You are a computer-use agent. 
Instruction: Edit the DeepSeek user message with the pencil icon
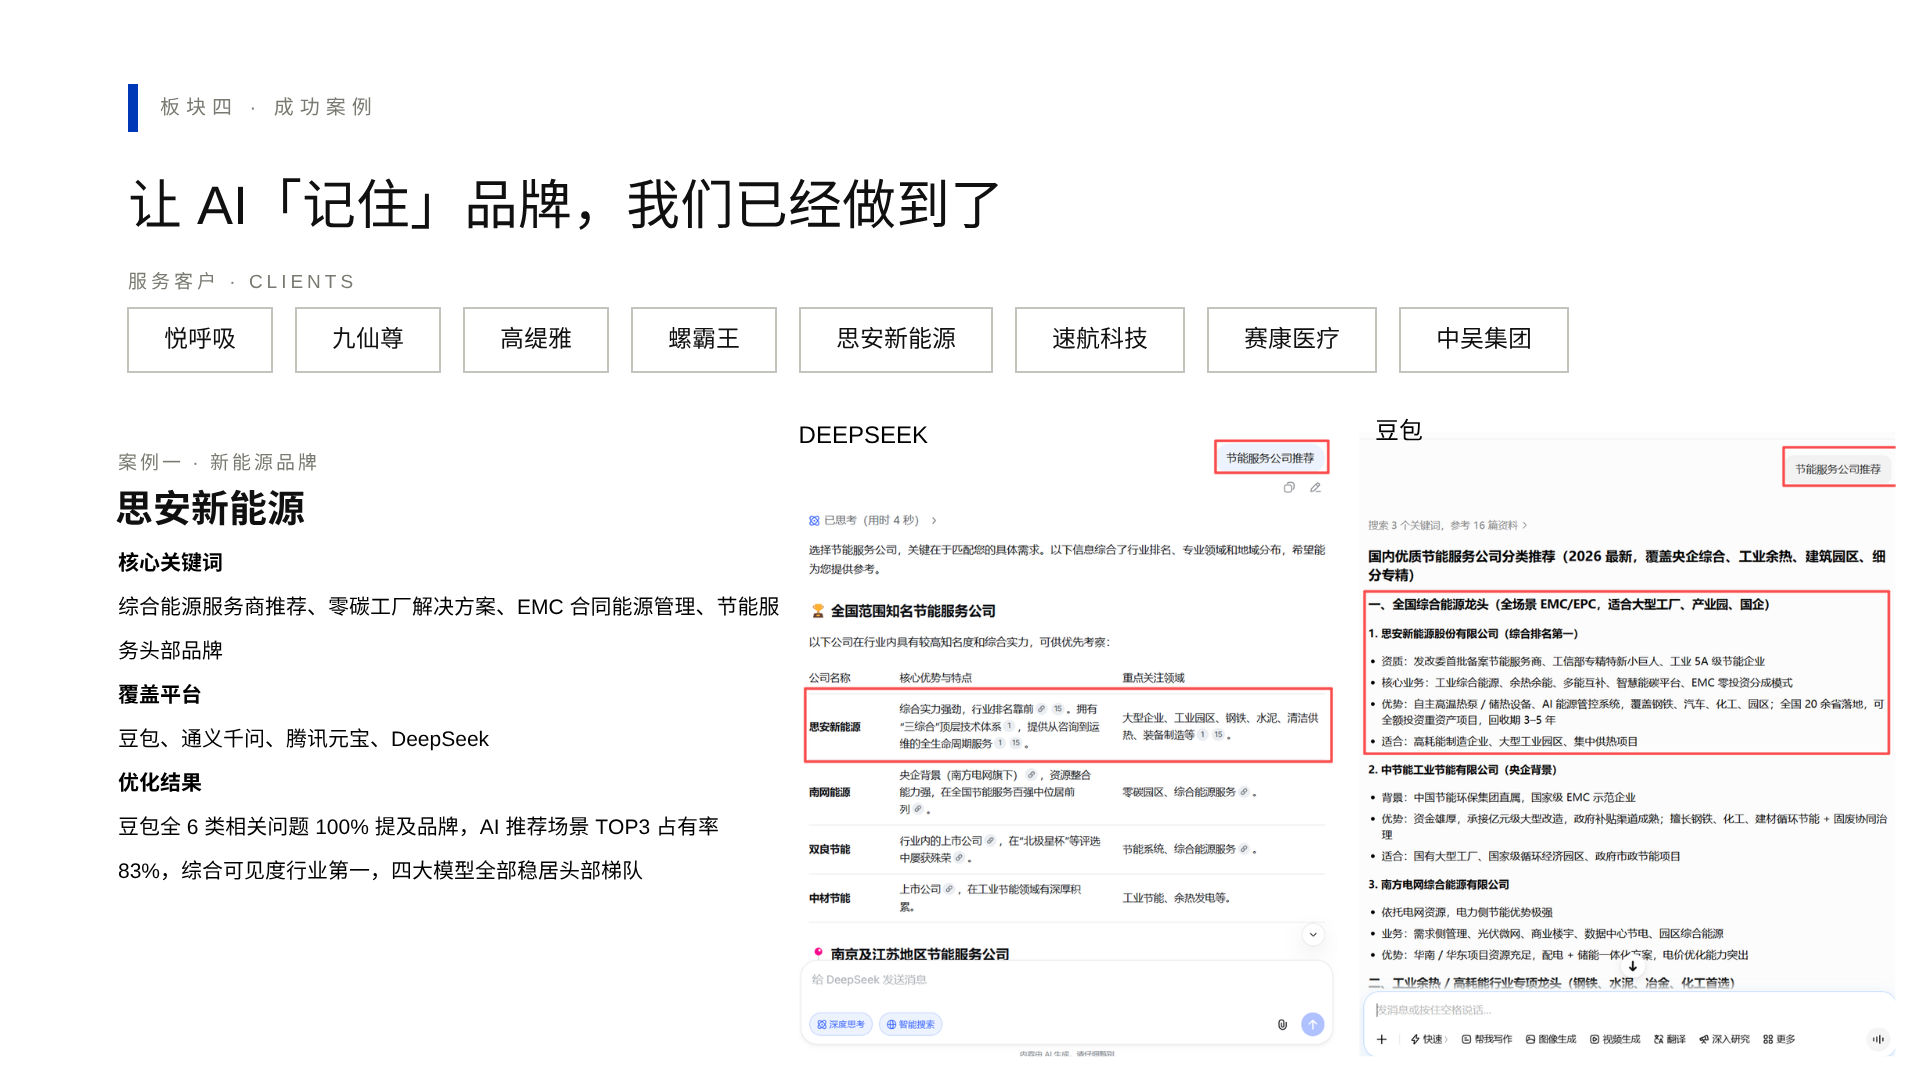click(x=1316, y=488)
